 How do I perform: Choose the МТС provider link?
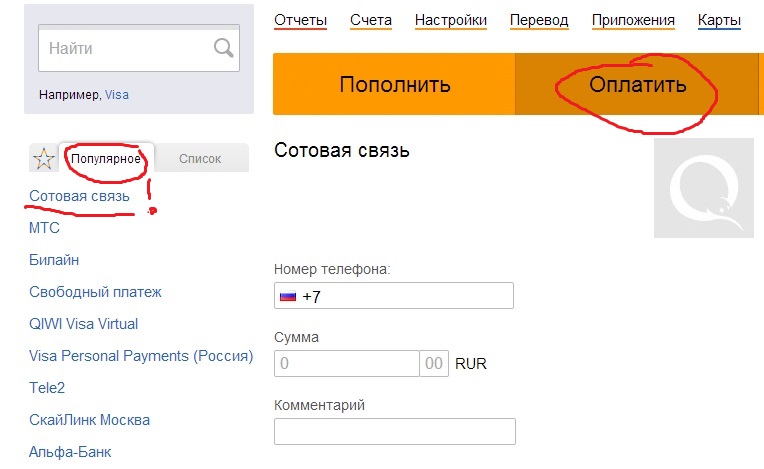(x=45, y=228)
